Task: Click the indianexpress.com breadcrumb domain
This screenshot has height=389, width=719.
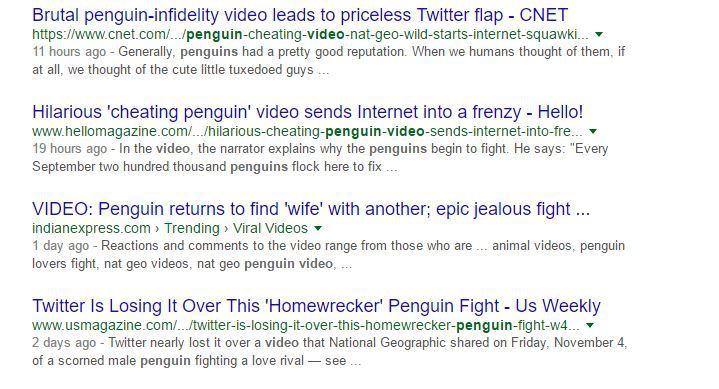Action: pos(91,228)
